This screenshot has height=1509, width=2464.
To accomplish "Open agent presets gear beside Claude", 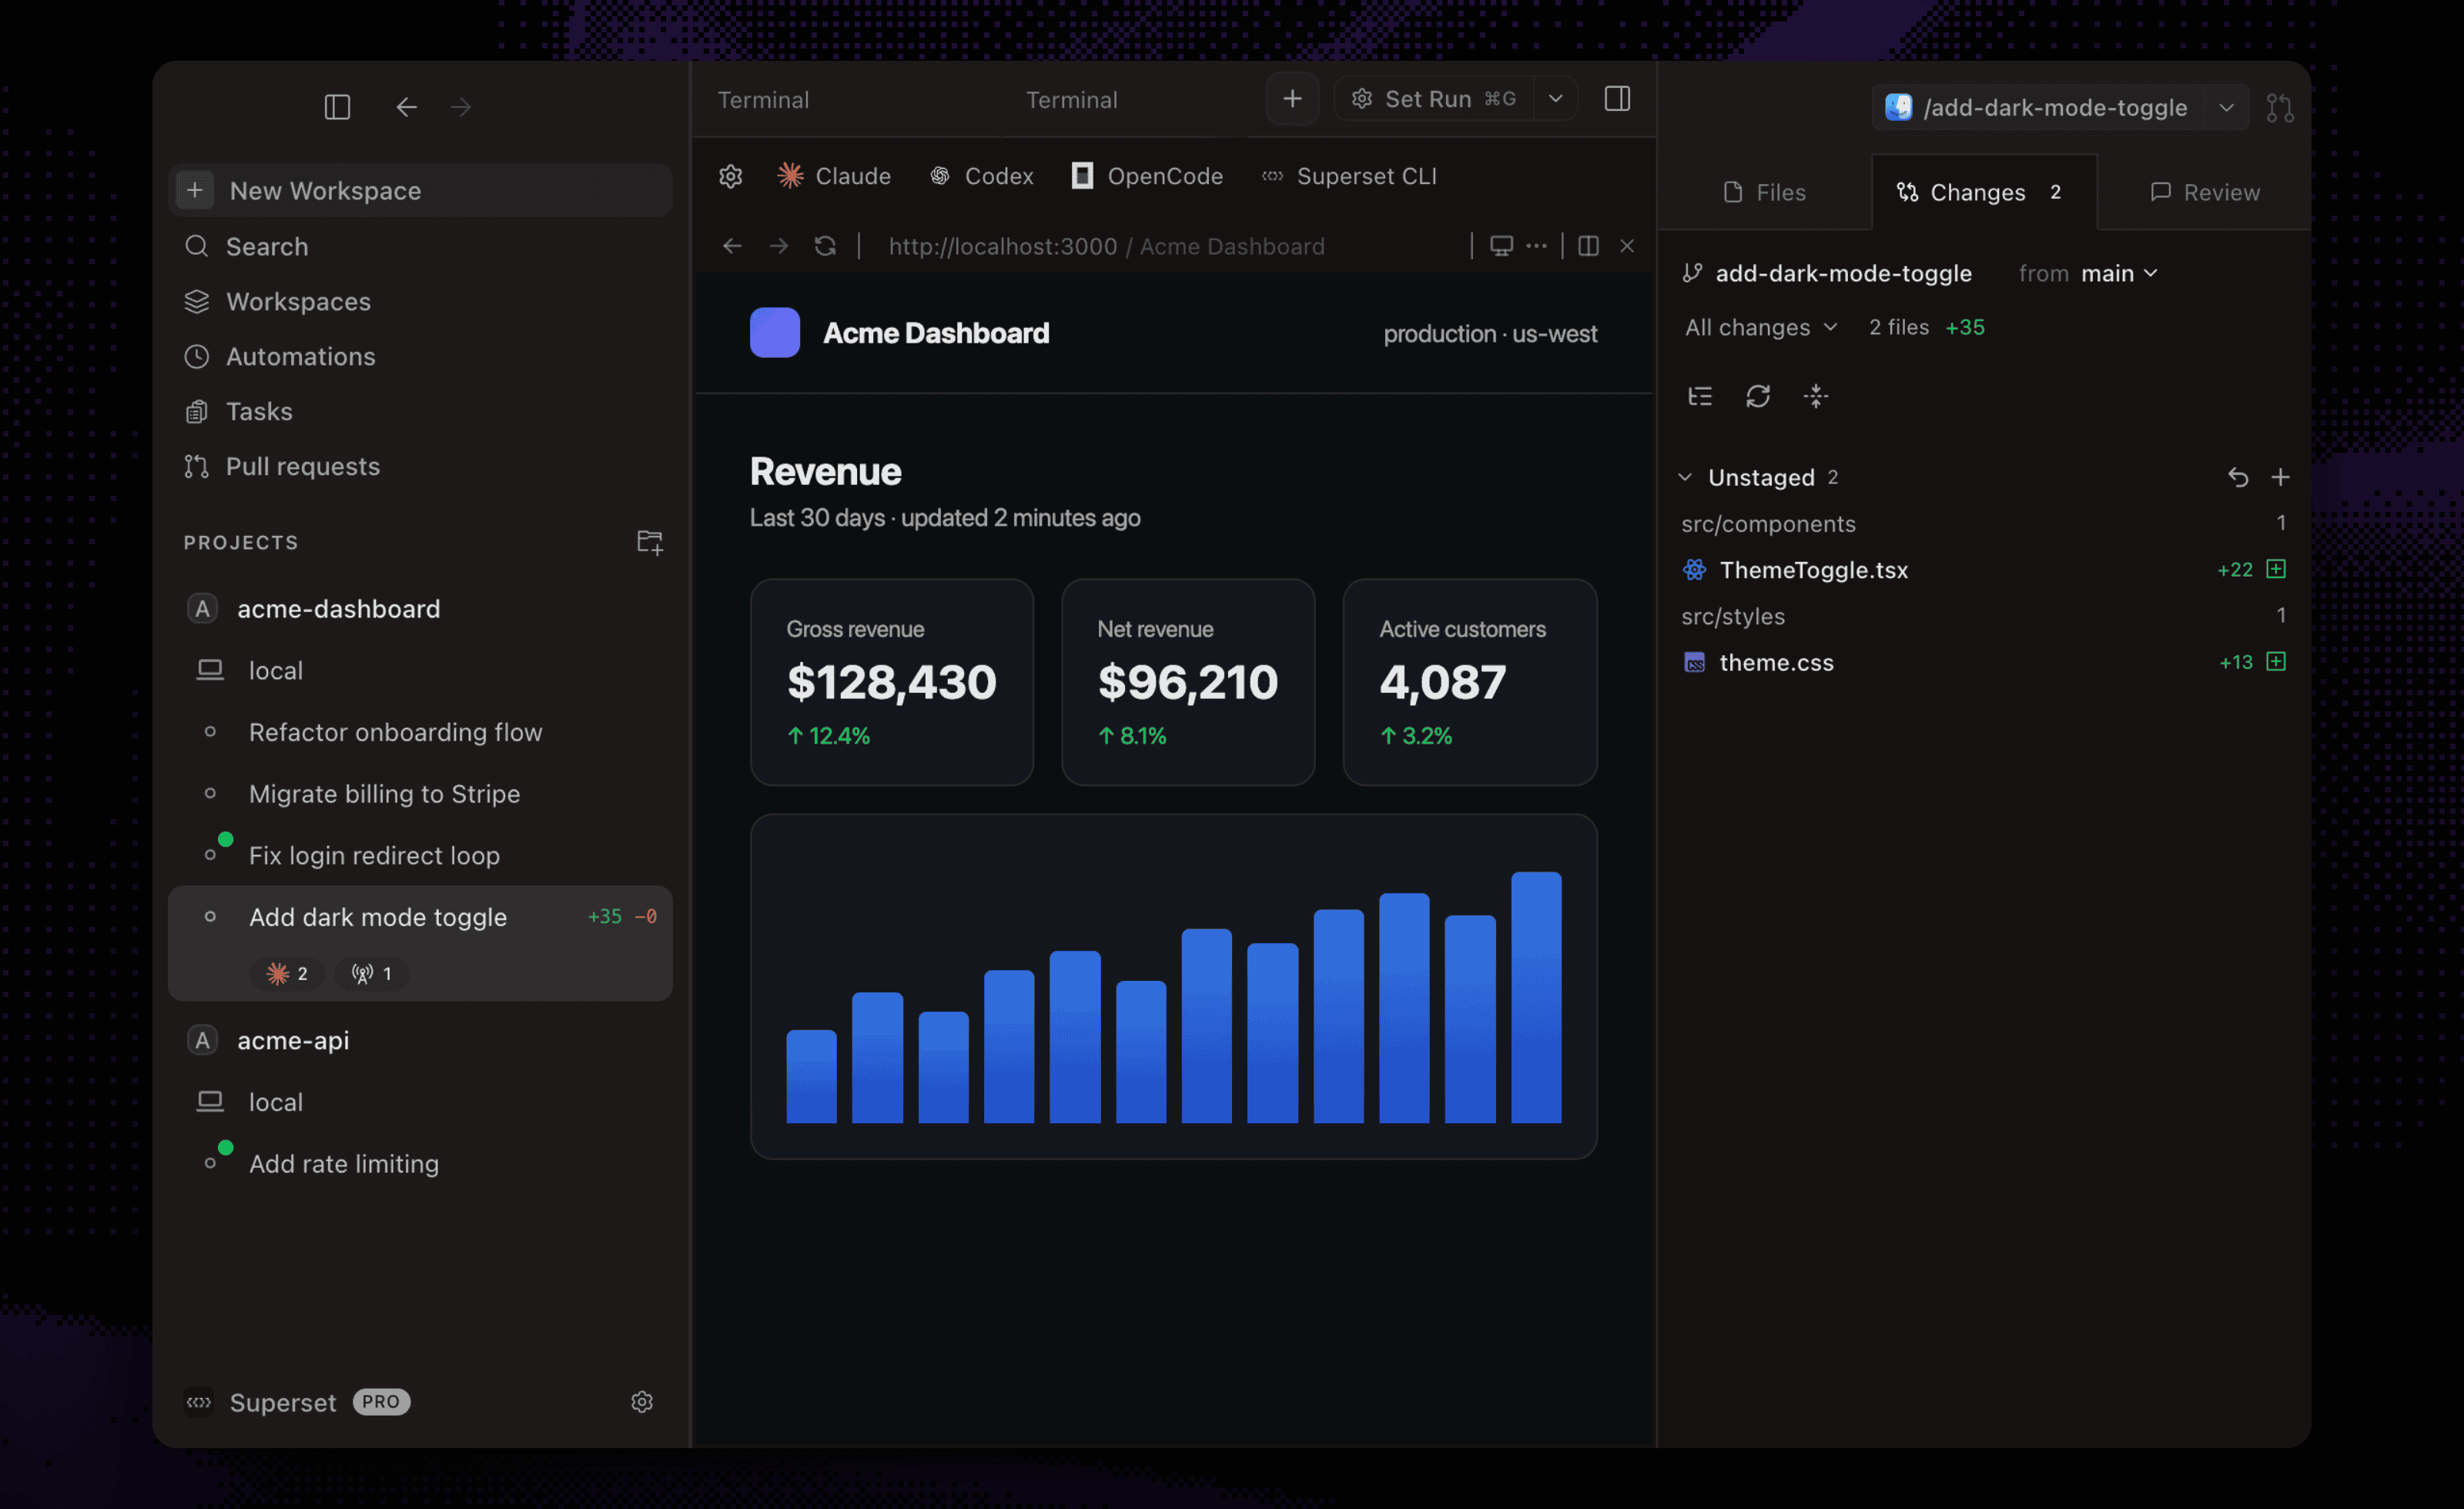I will pos(731,176).
